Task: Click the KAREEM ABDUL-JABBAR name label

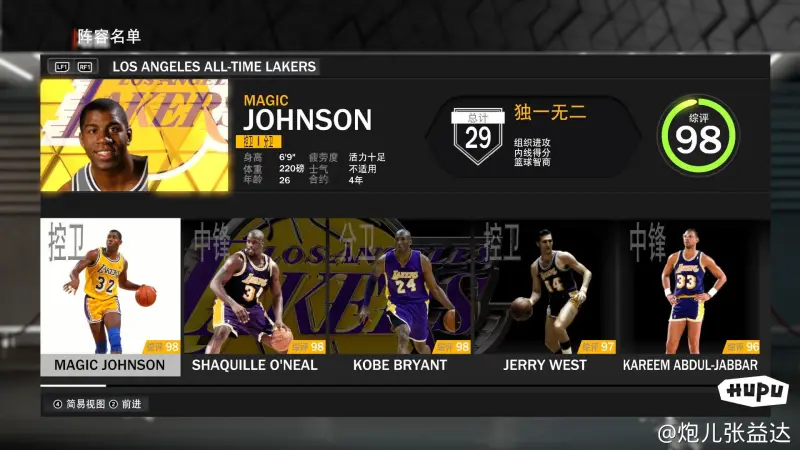Action: pyautogui.click(x=690, y=365)
